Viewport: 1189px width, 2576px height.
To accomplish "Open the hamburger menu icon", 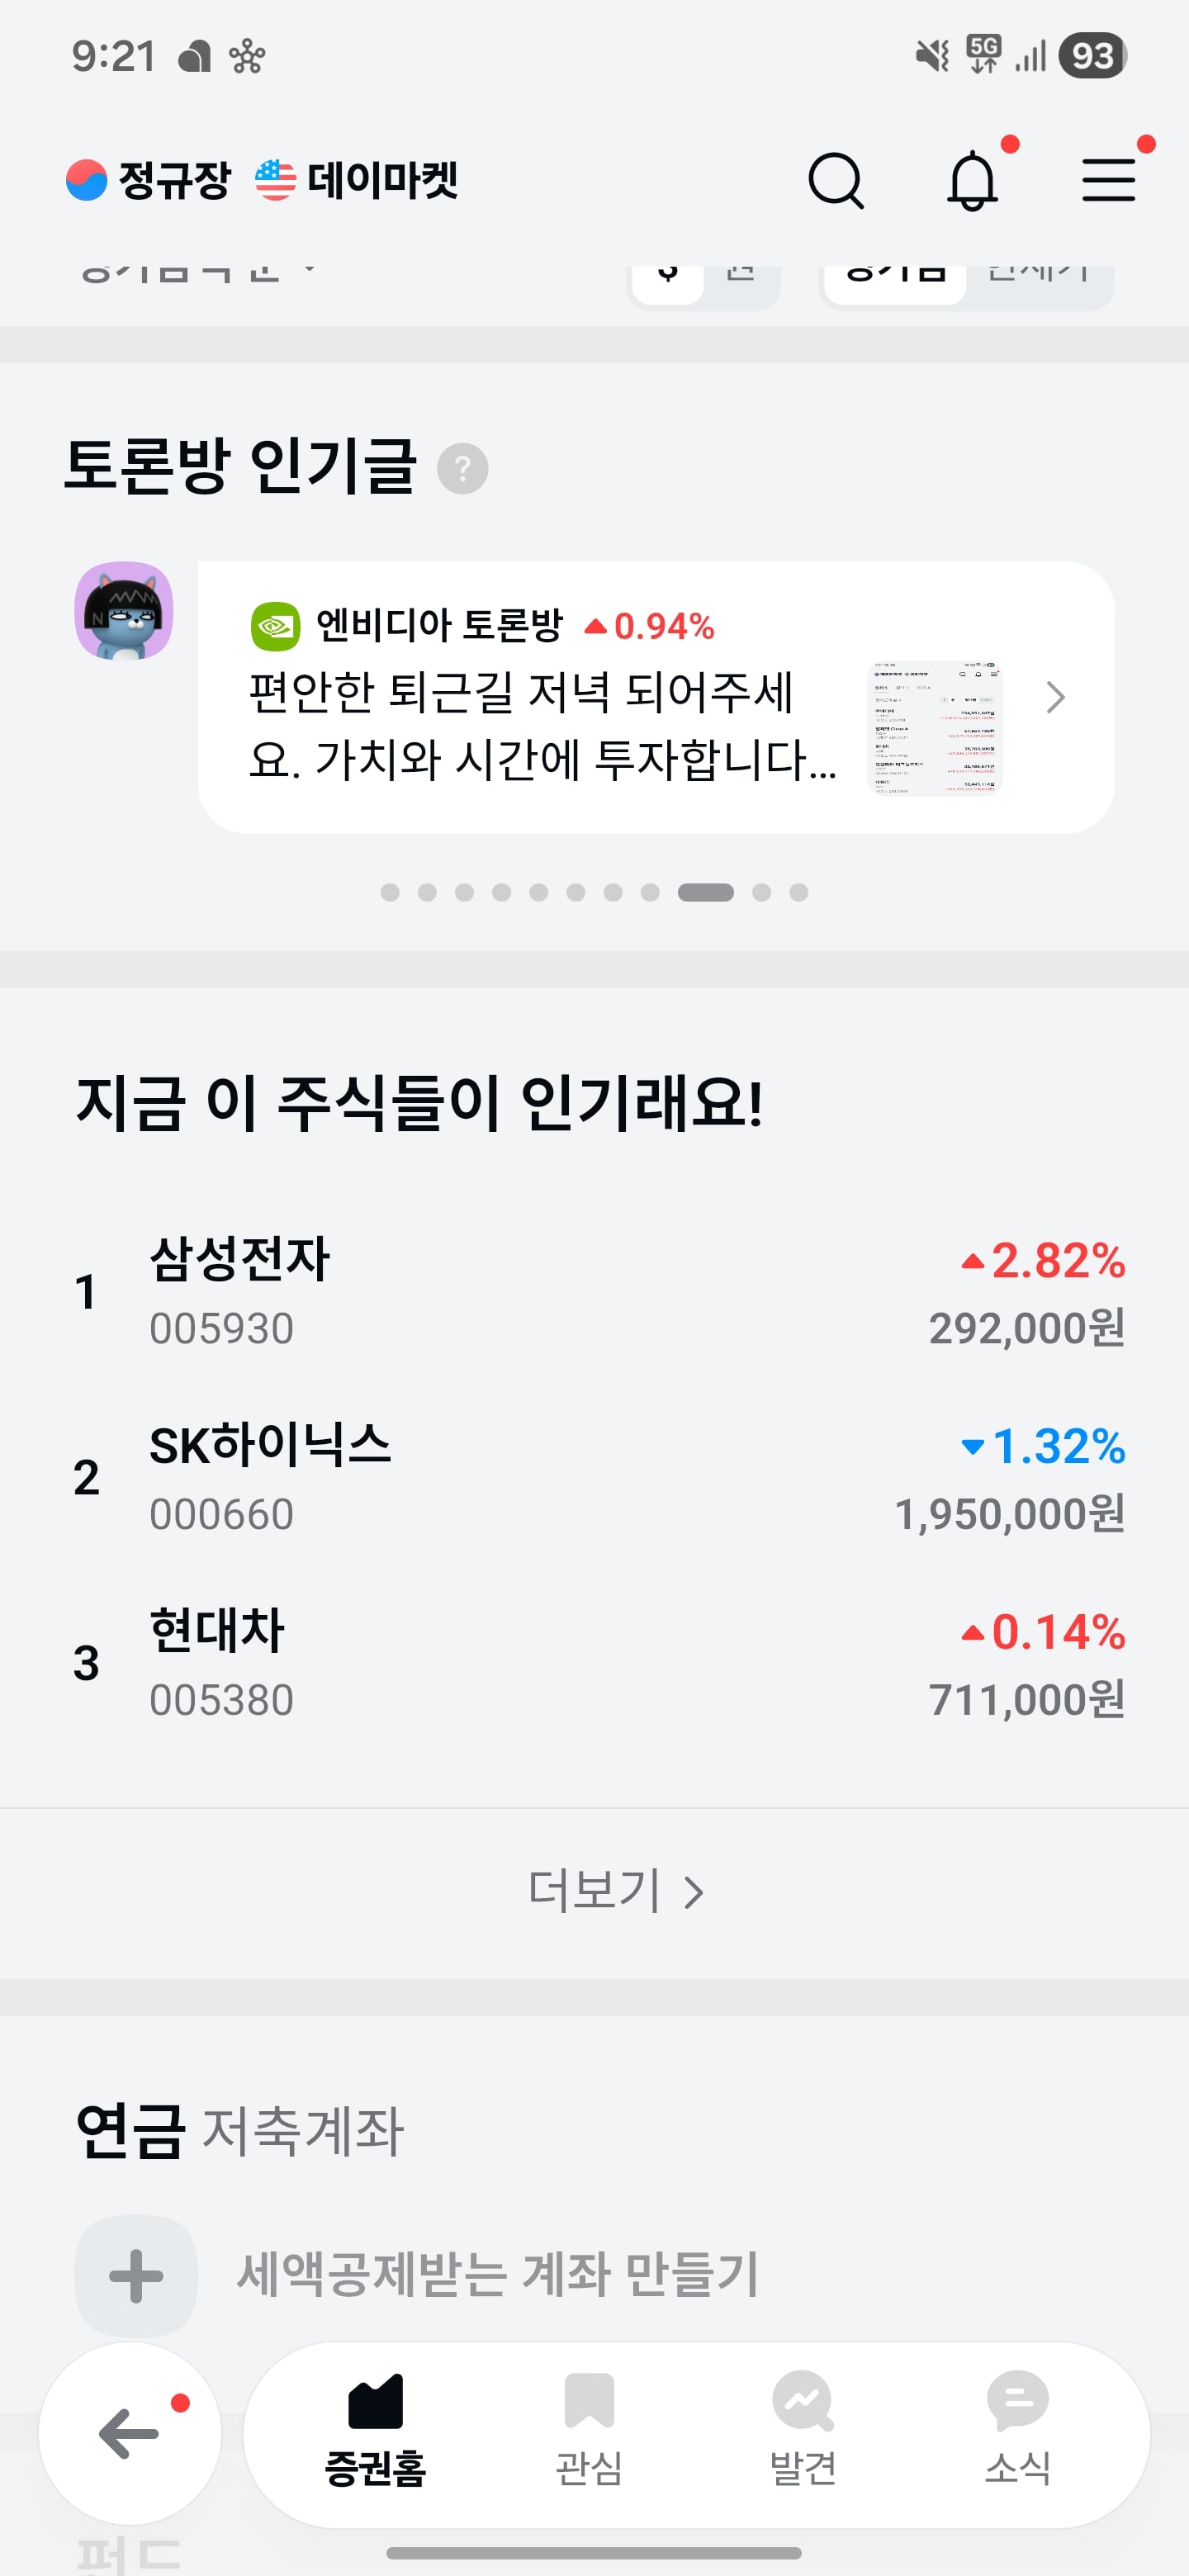I will click(1108, 181).
